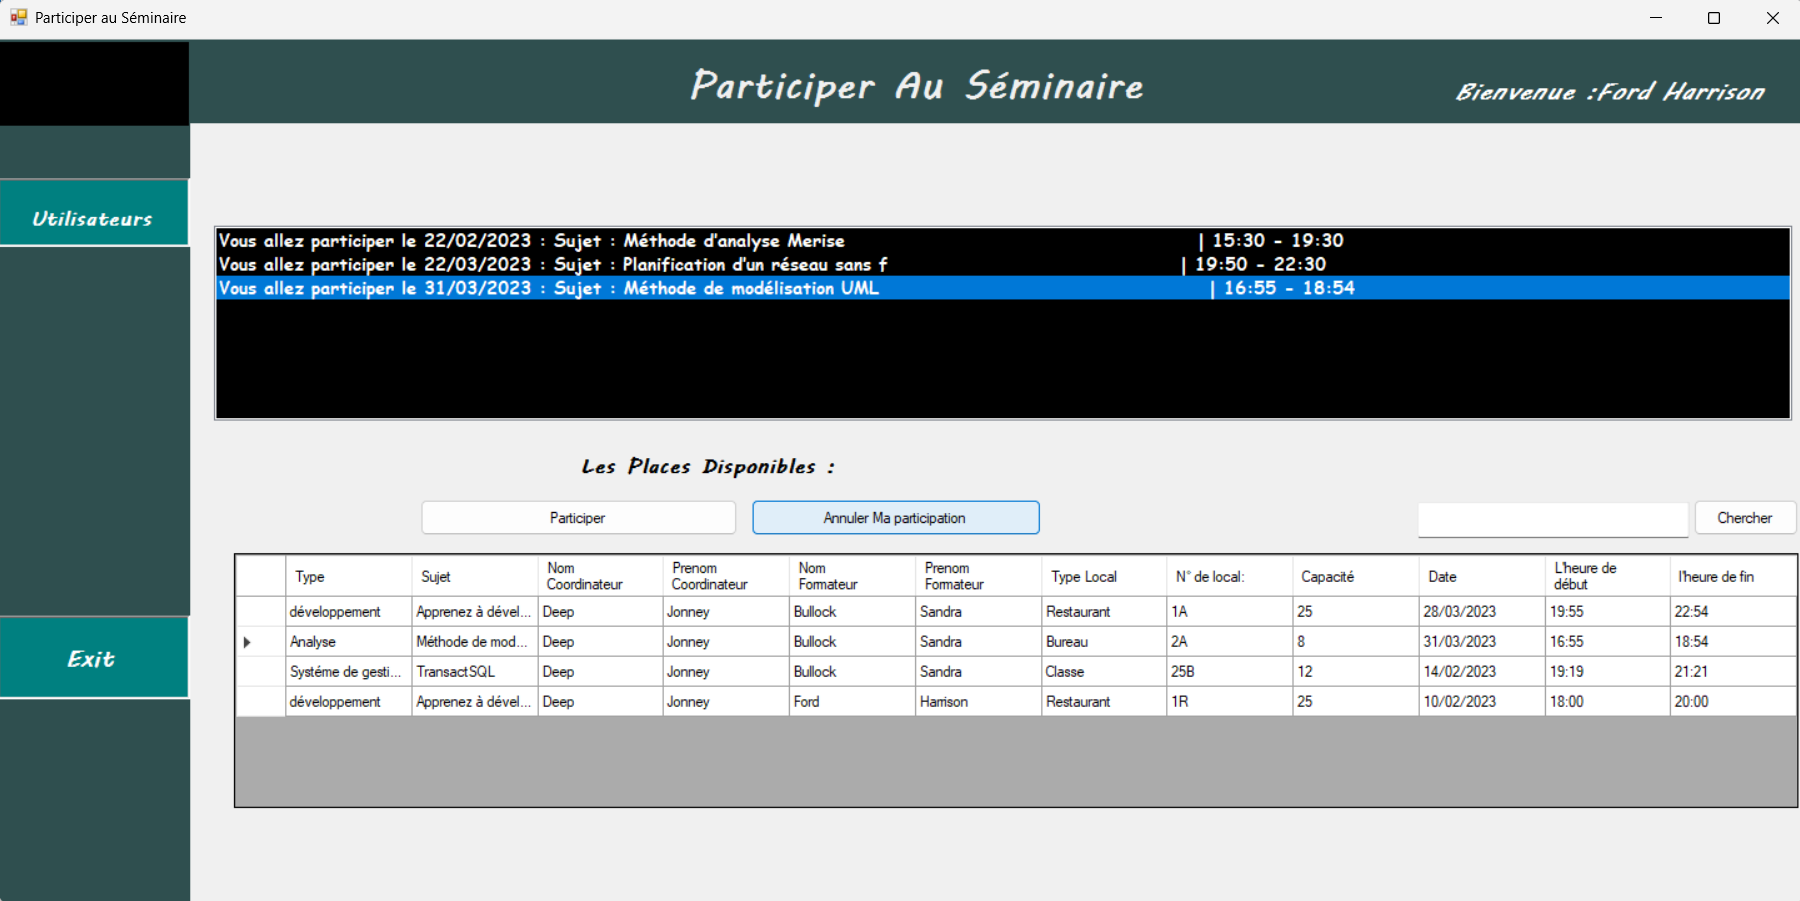Click the Participer button
Screen dimensions: 1800x901
click(x=578, y=518)
